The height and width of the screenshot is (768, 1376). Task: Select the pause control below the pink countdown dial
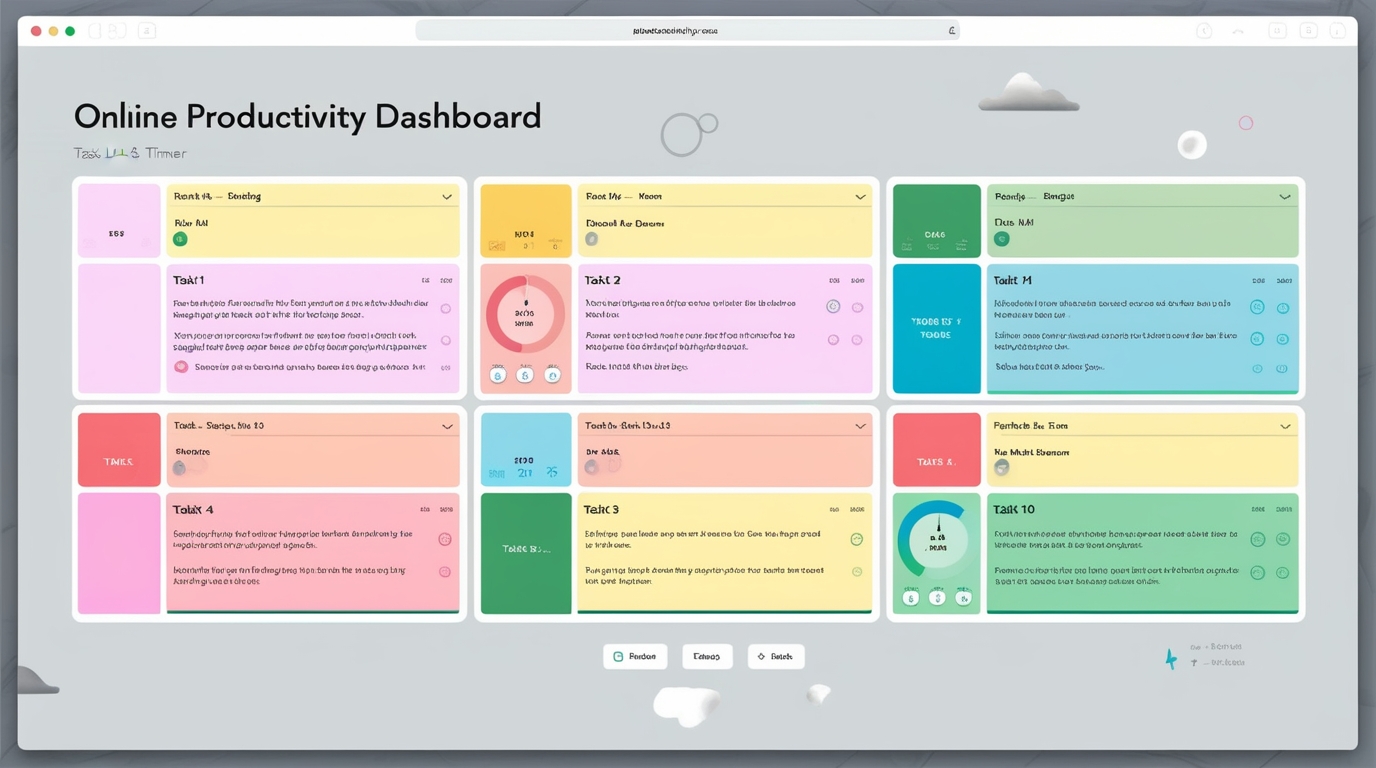pyautogui.click(x=525, y=374)
